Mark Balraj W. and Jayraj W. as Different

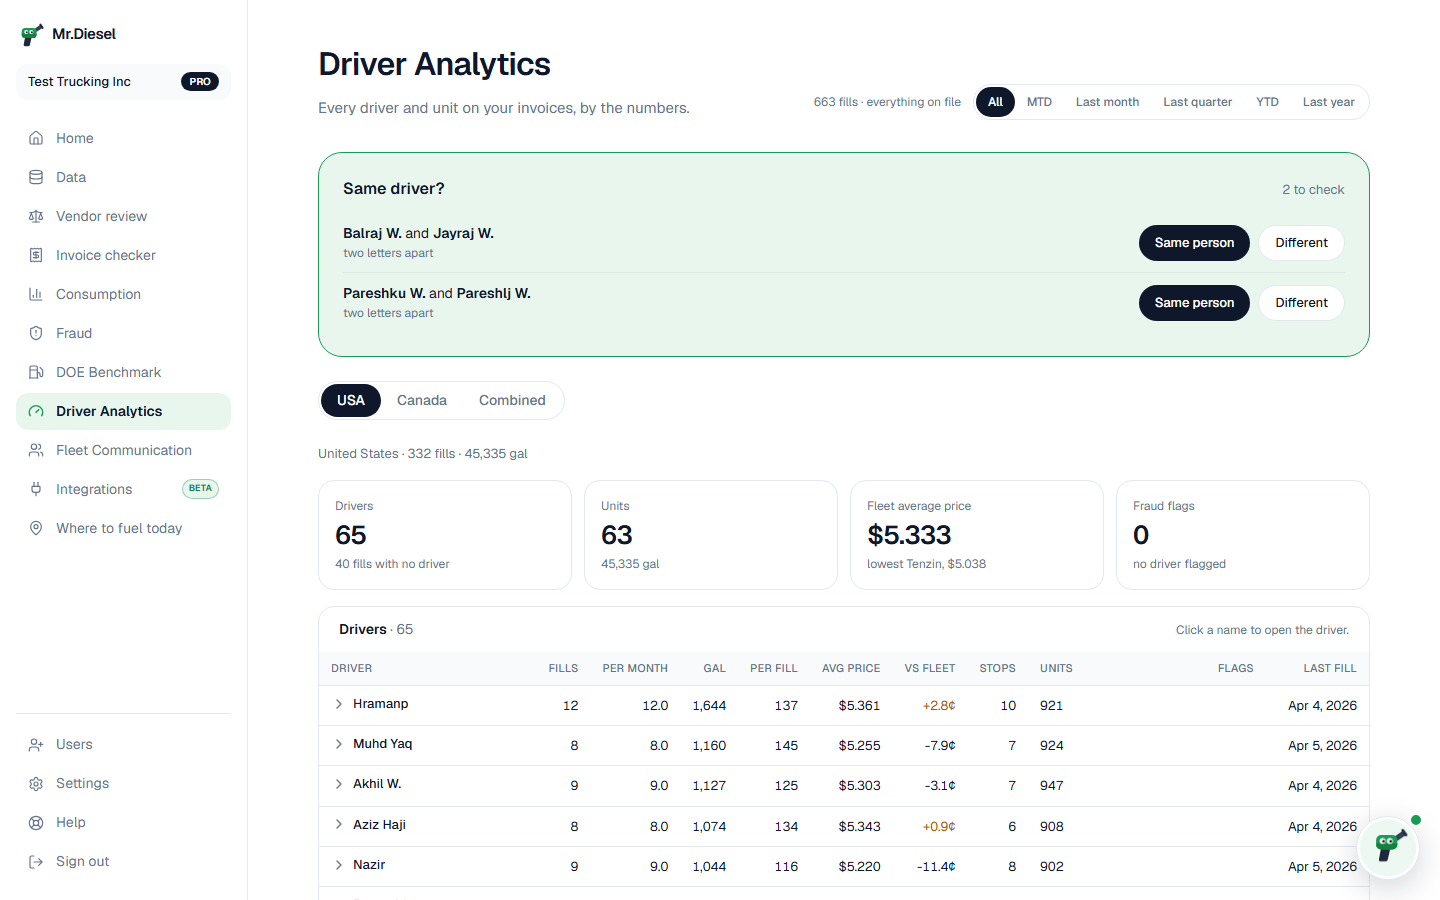coord(1301,243)
